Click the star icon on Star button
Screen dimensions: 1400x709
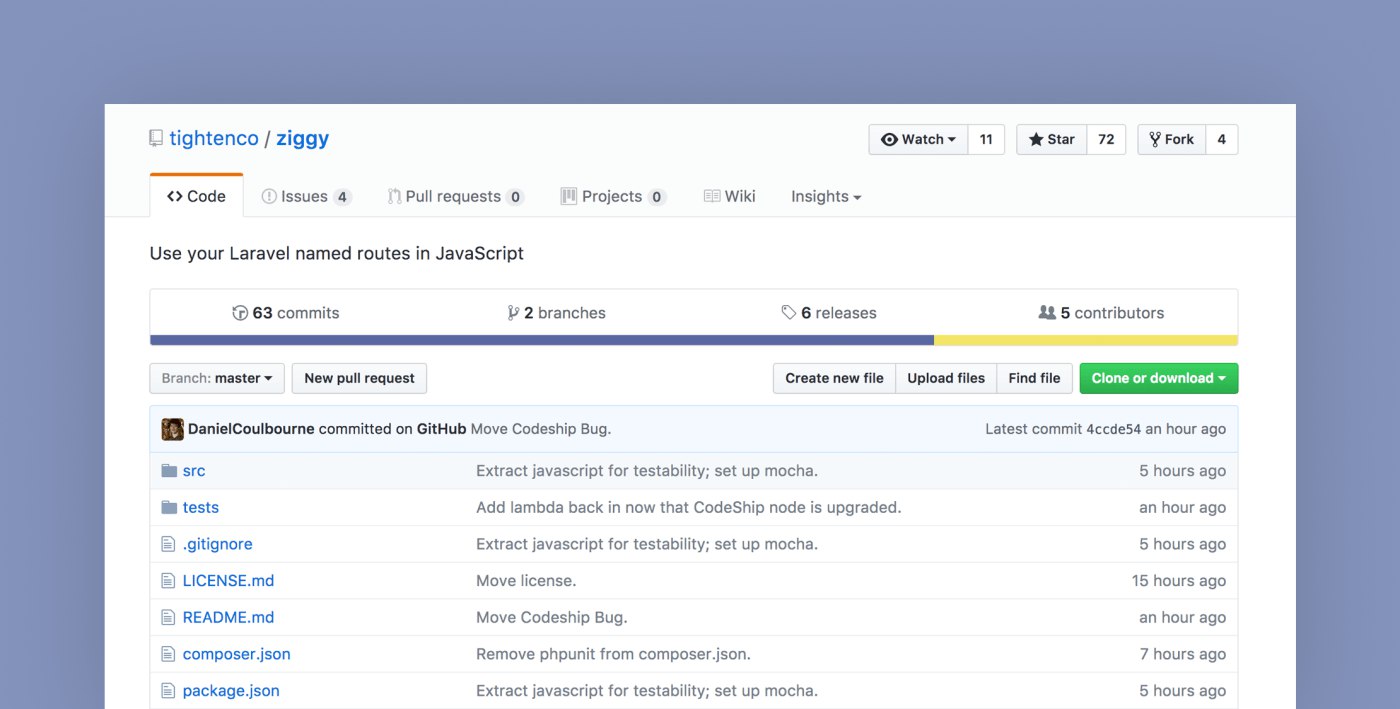click(1036, 140)
